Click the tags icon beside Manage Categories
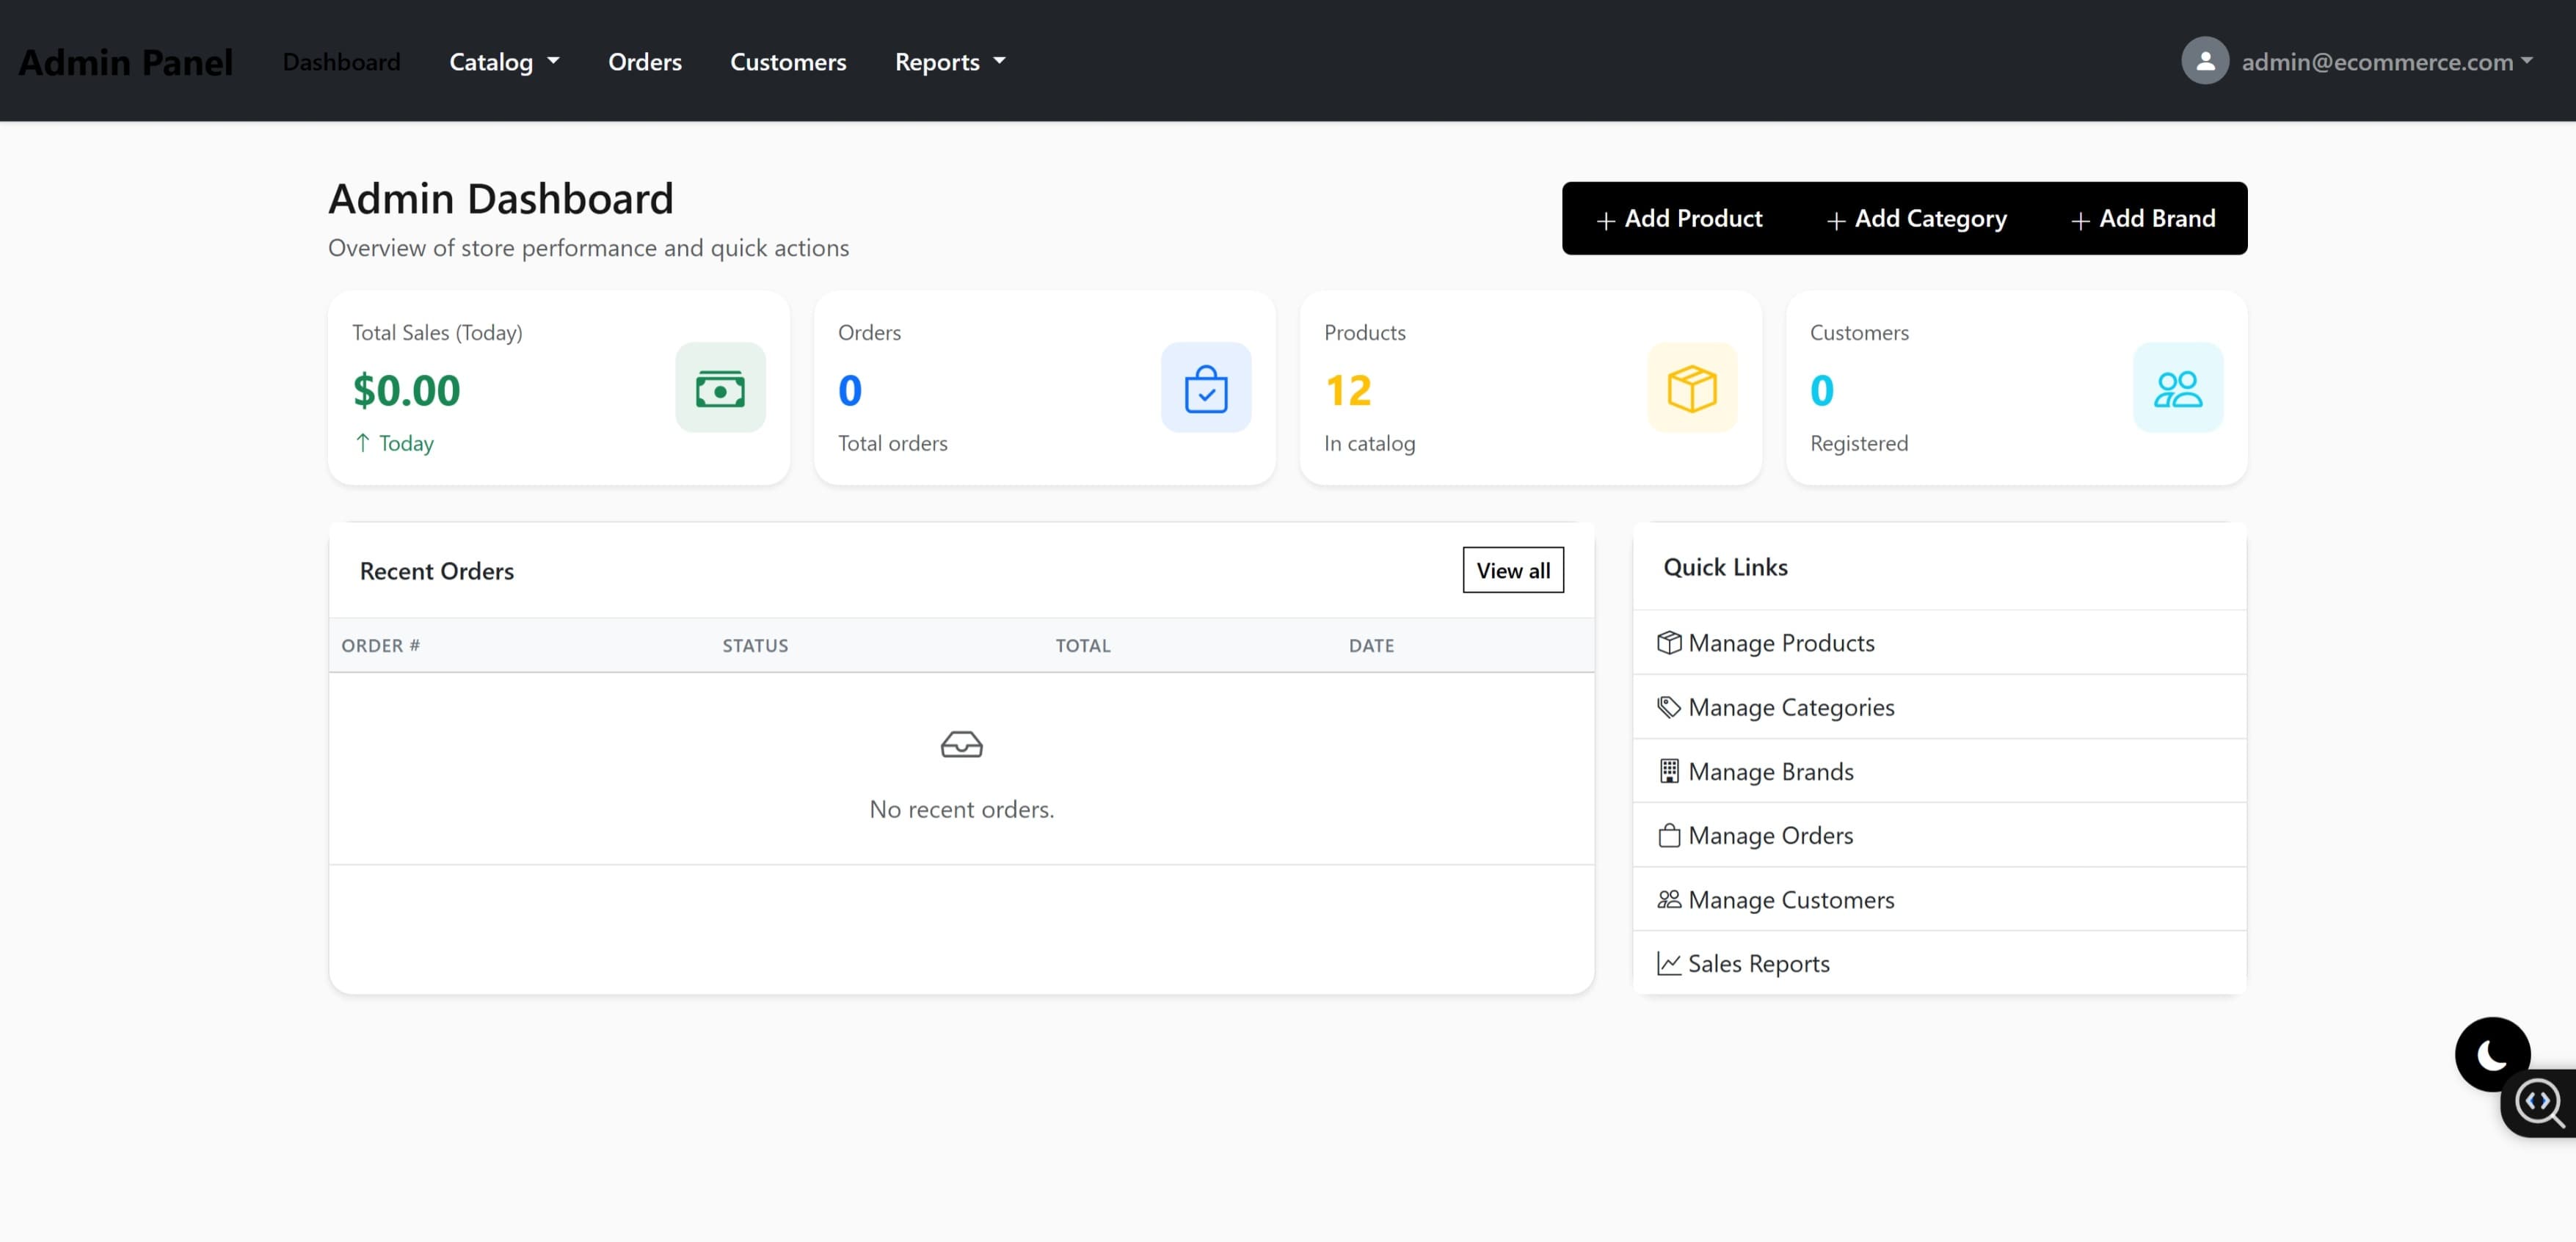The width and height of the screenshot is (2576, 1242). (1669, 707)
